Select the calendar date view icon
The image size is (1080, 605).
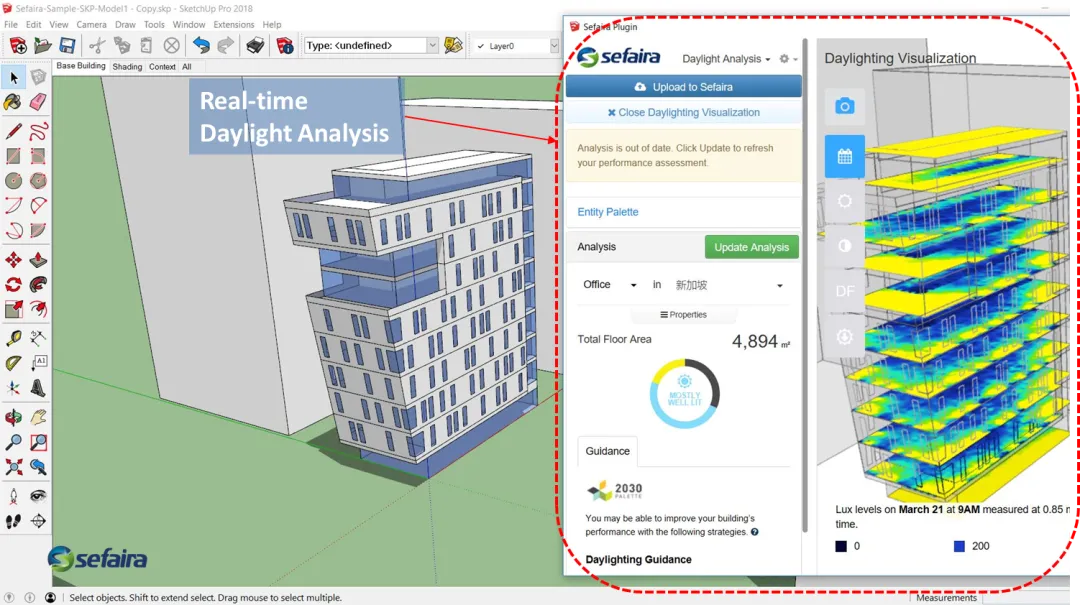[x=844, y=156]
